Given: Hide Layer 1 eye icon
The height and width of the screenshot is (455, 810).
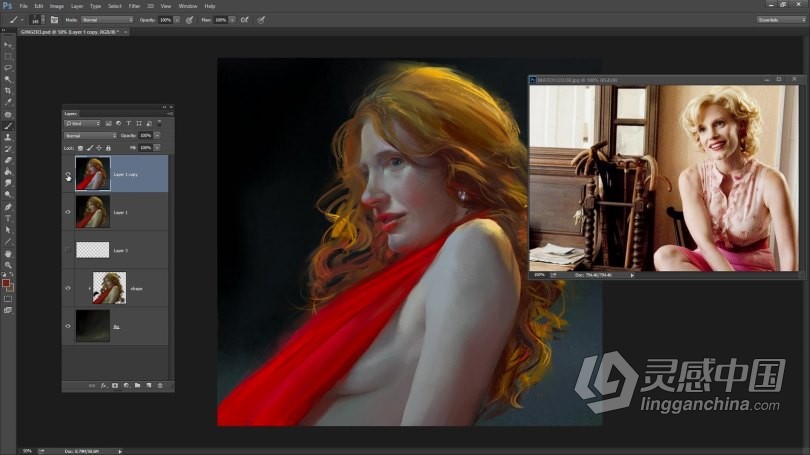Looking at the screenshot, I should click(x=68, y=212).
